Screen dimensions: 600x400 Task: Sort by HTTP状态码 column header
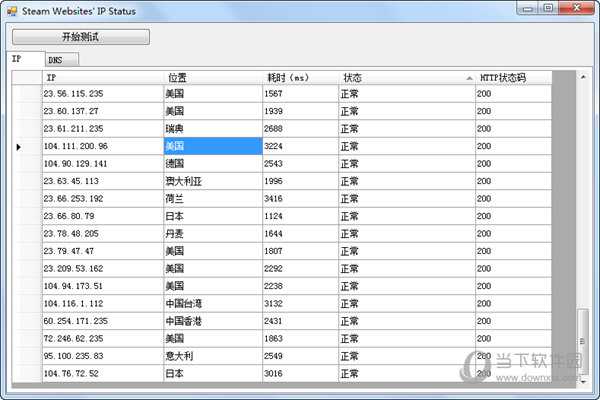click(x=514, y=78)
